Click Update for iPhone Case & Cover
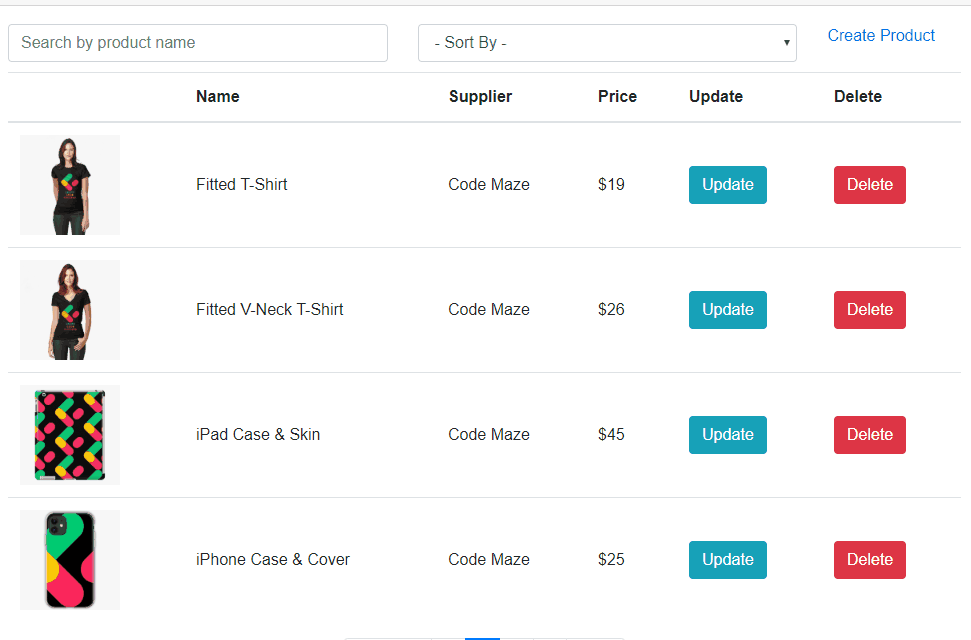This screenshot has width=971, height=640. [728, 560]
